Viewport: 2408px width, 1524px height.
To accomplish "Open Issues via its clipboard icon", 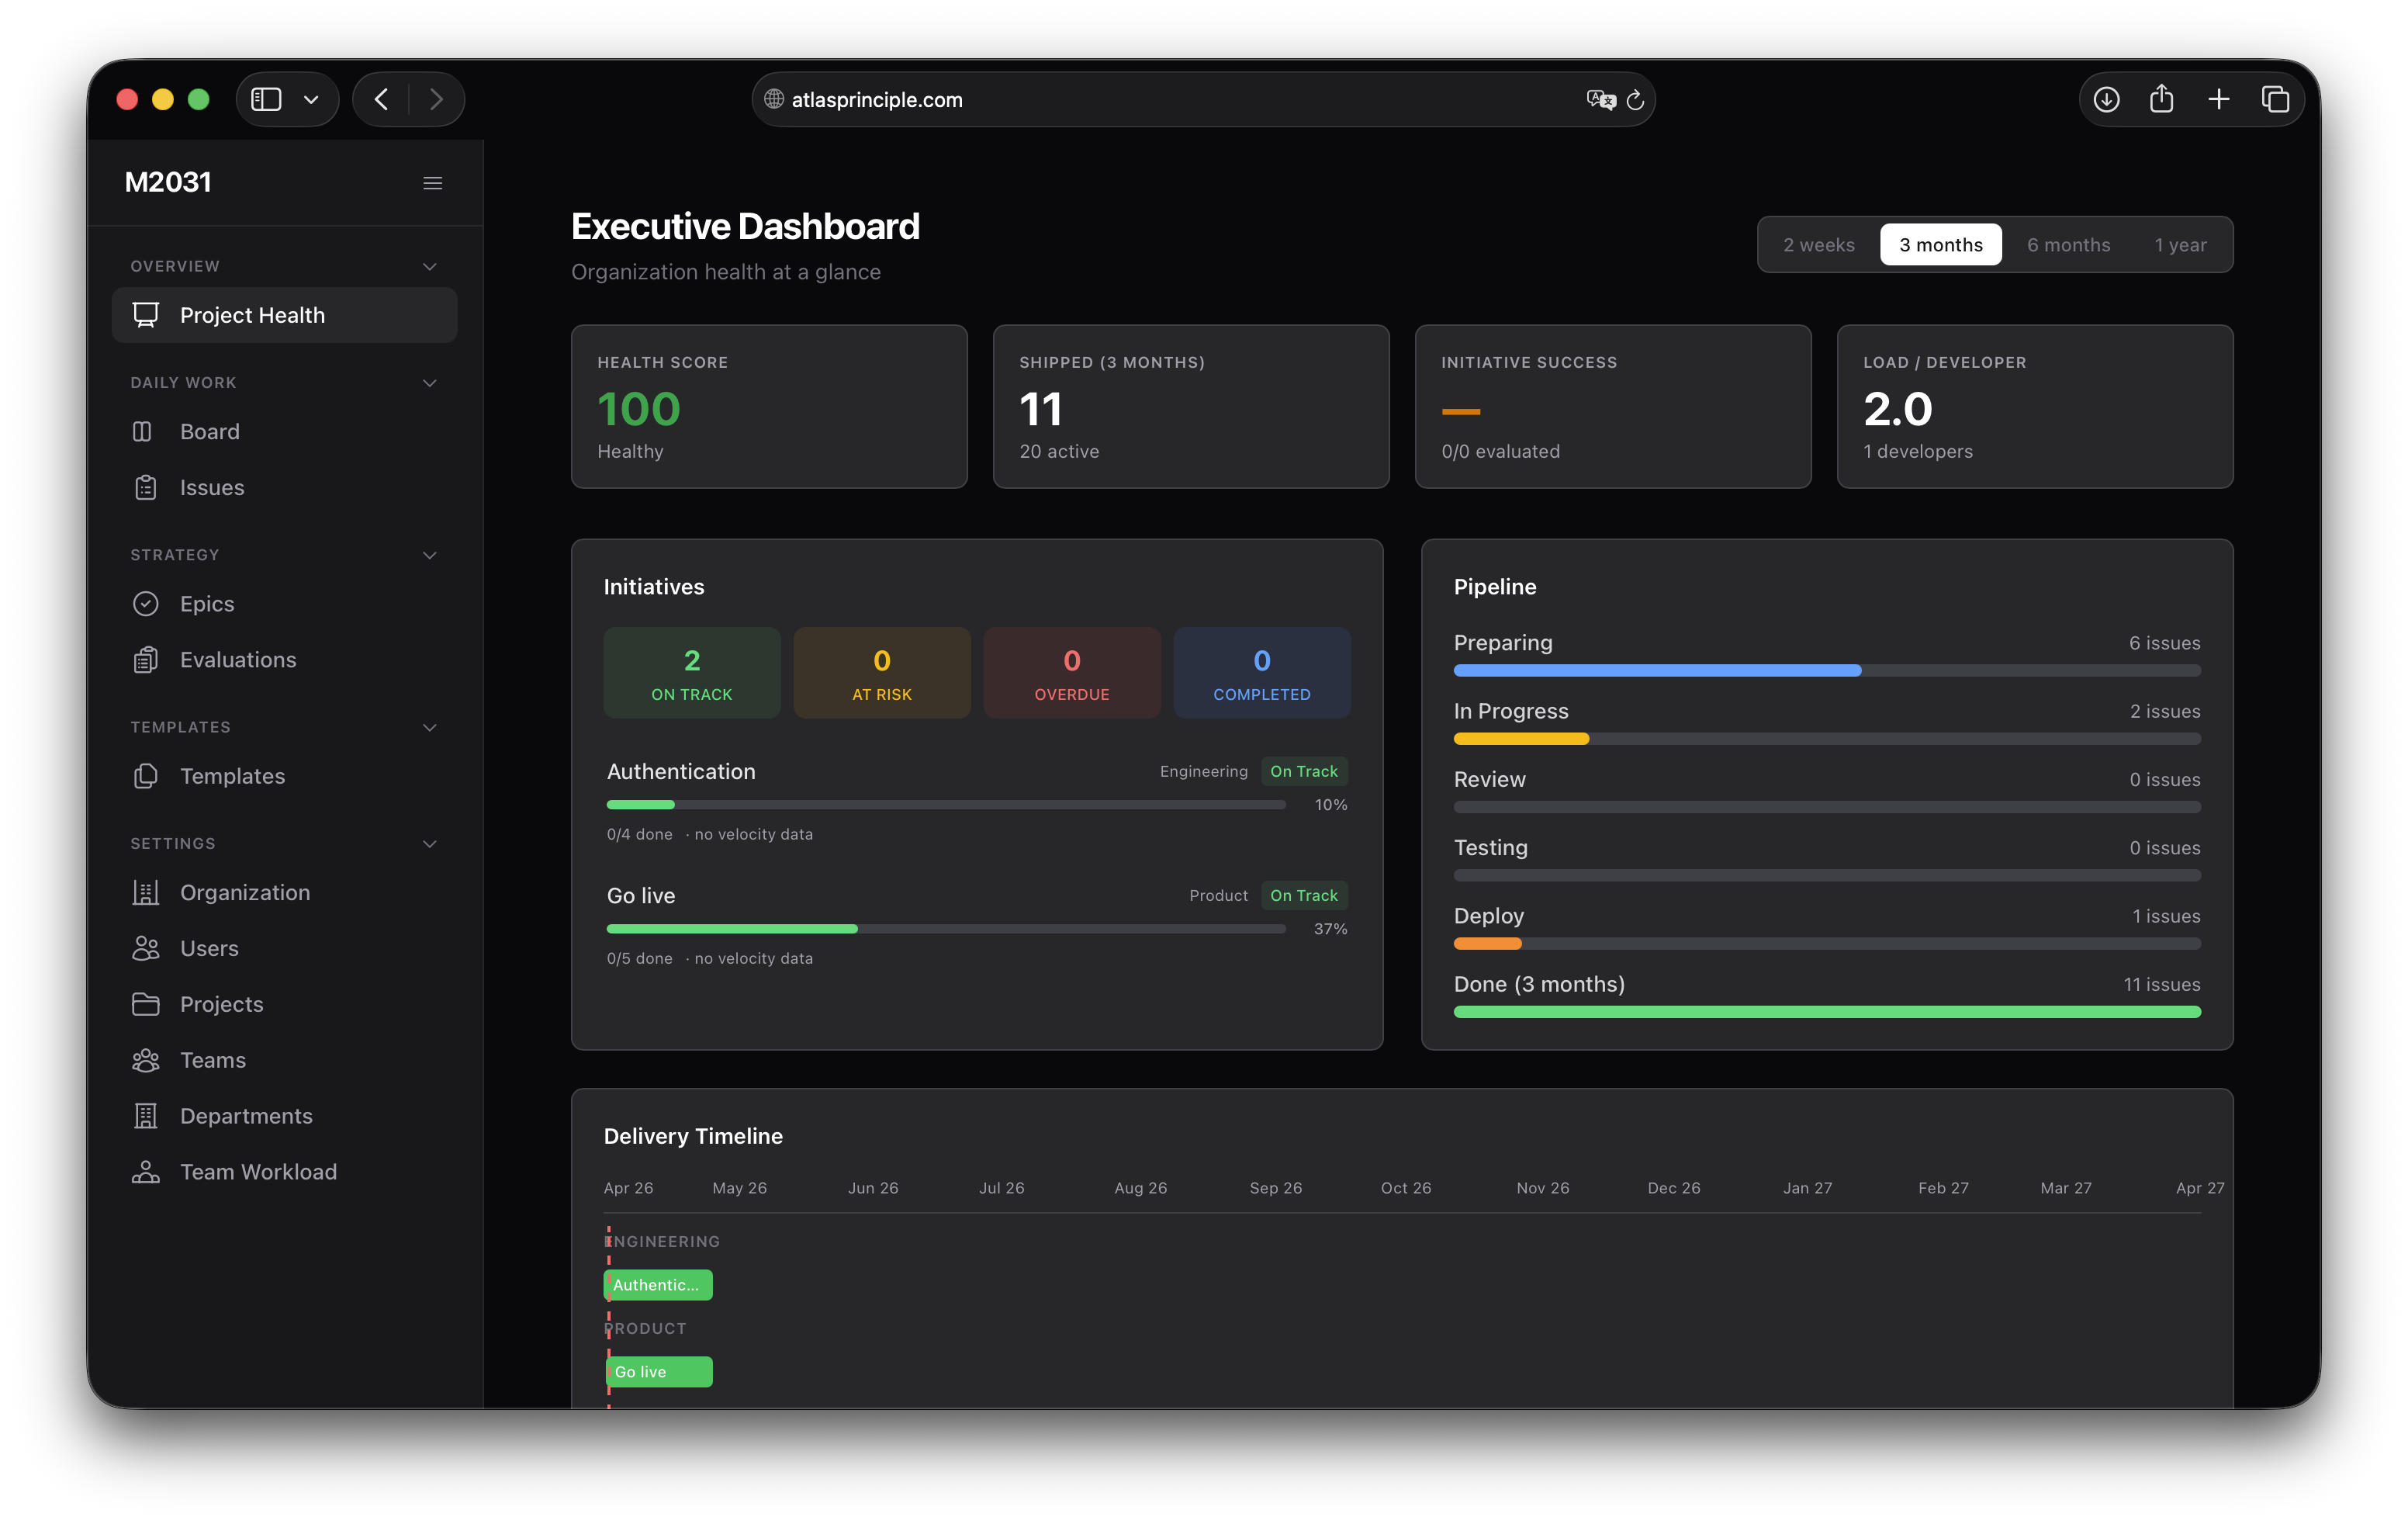I will coord(145,487).
